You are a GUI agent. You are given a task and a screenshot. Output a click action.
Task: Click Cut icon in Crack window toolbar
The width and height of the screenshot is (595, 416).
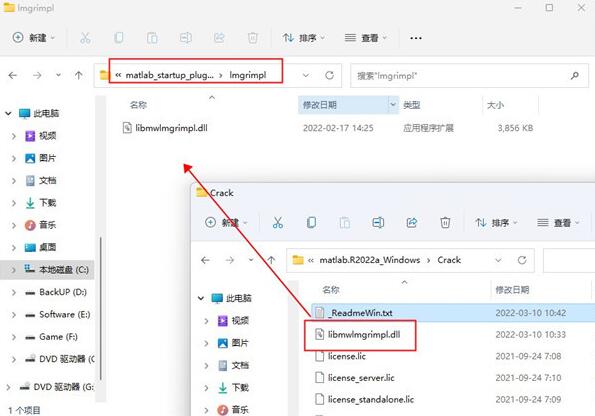278,222
